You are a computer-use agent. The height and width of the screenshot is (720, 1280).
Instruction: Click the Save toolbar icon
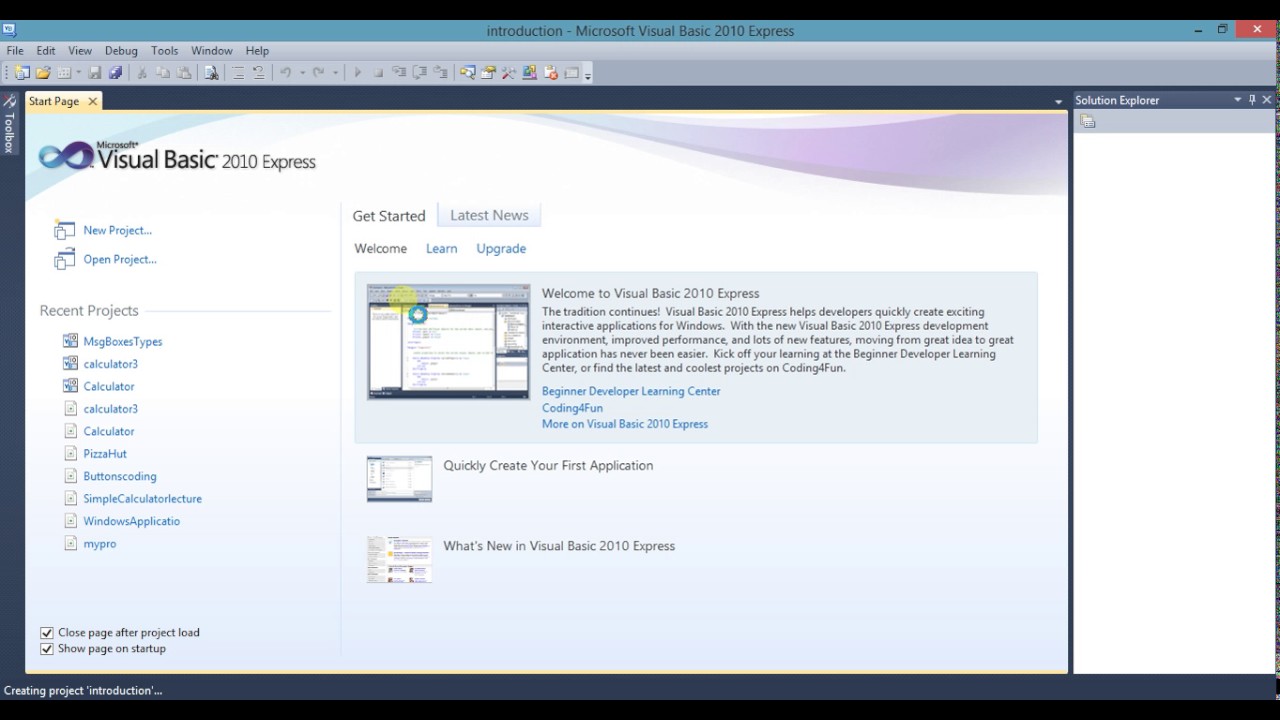pyautogui.click(x=95, y=72)
